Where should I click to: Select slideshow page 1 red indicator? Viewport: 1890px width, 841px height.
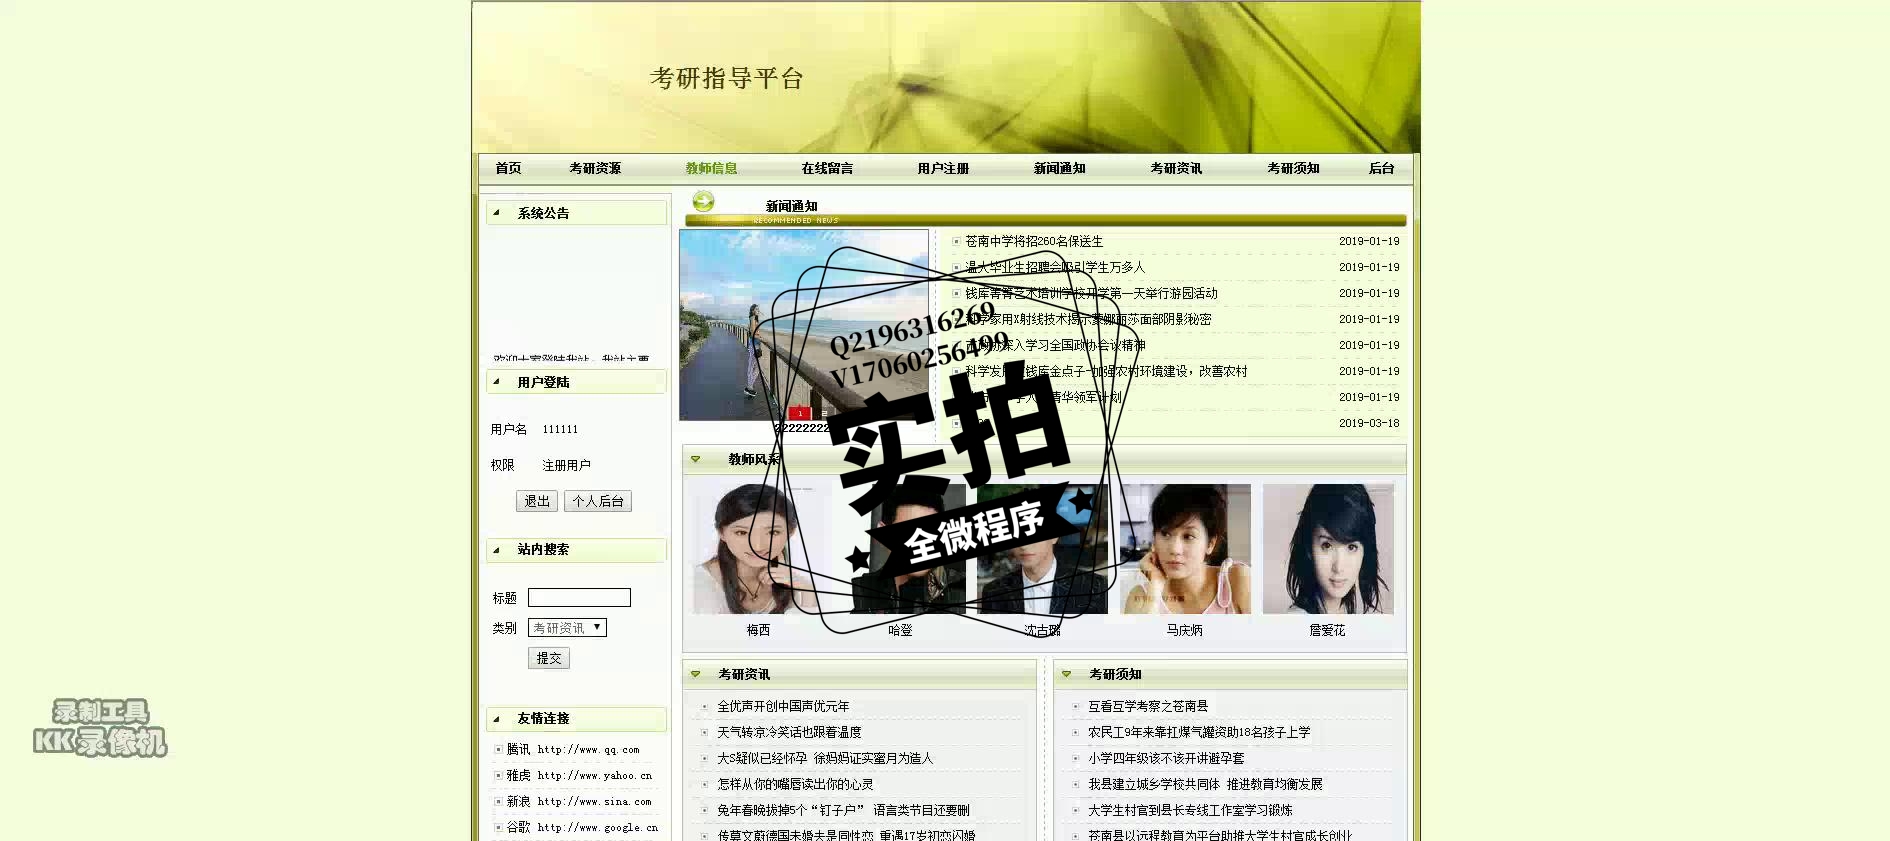pos(799,413)
